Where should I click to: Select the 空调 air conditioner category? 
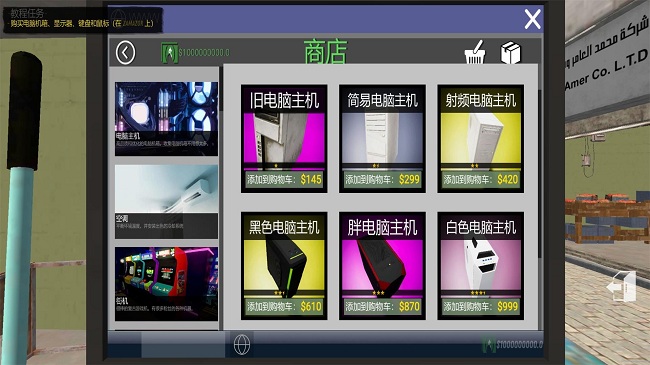166,202
